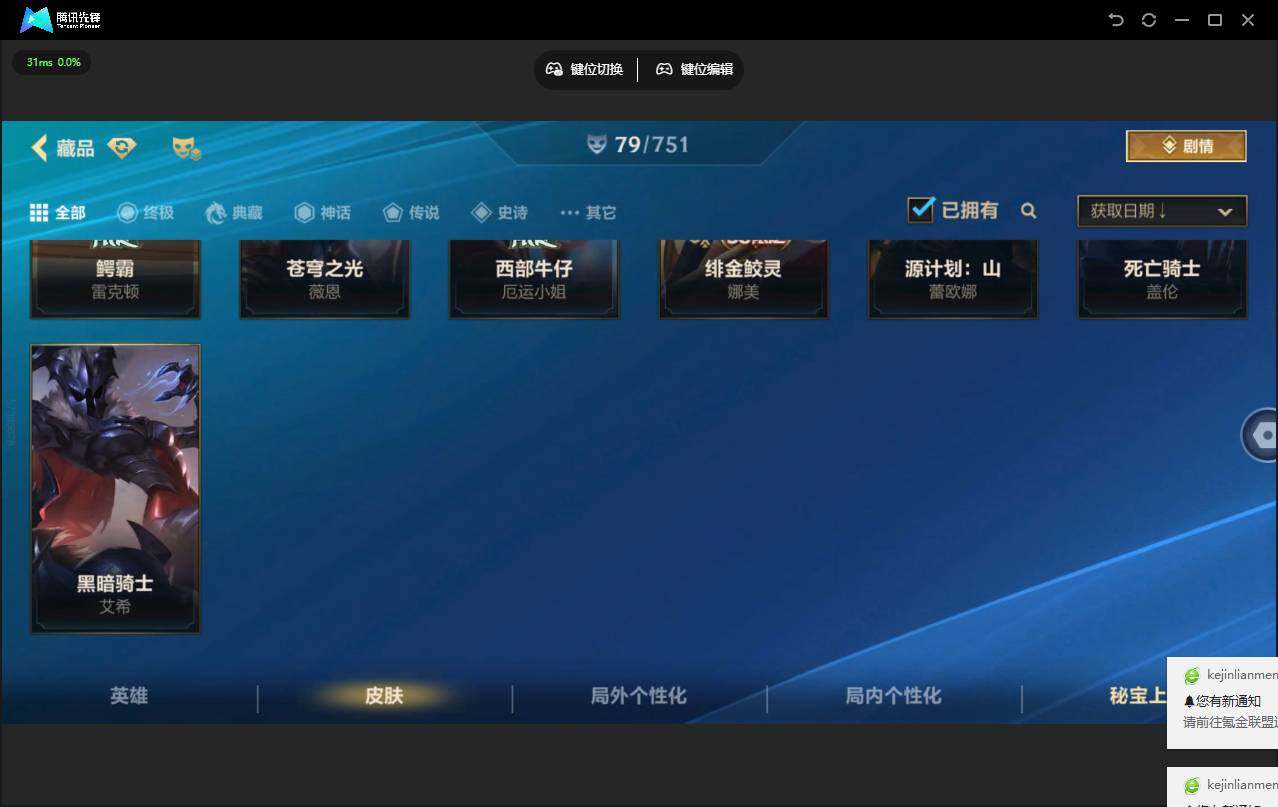
Task: Click the back arrow in the title bar
Action: point(1116,20)
